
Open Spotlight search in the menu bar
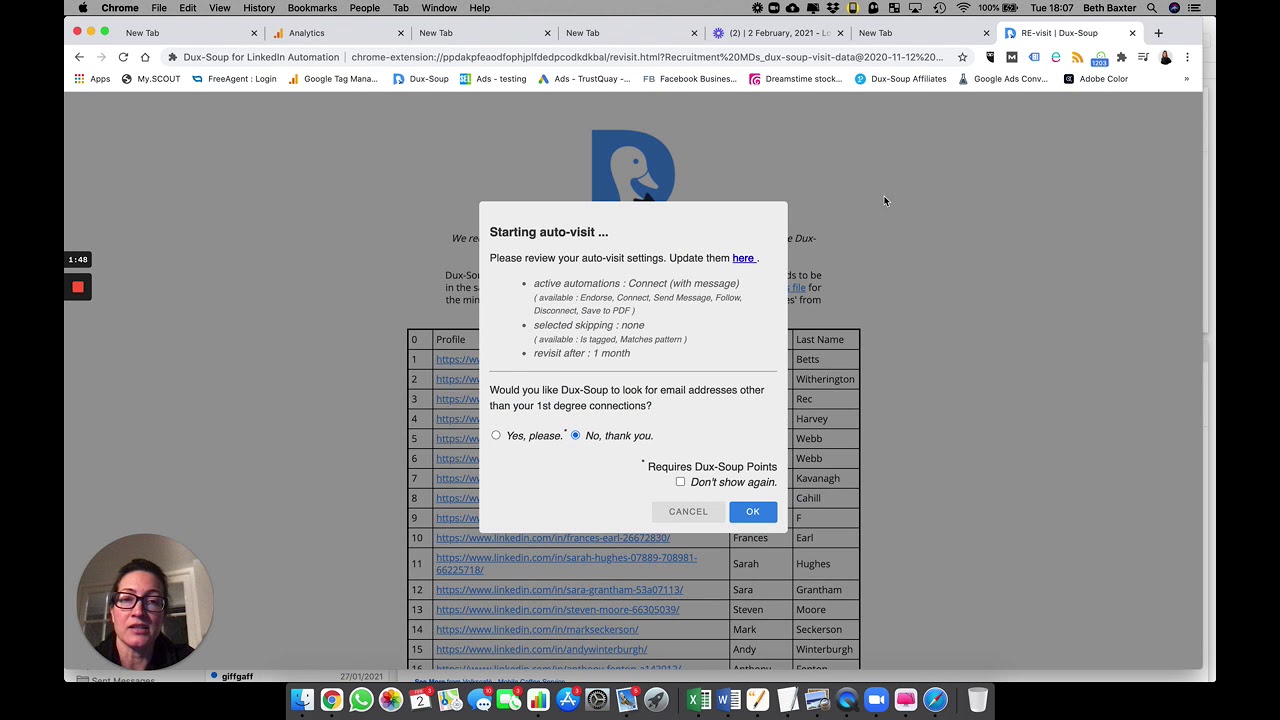point(1152,8)
